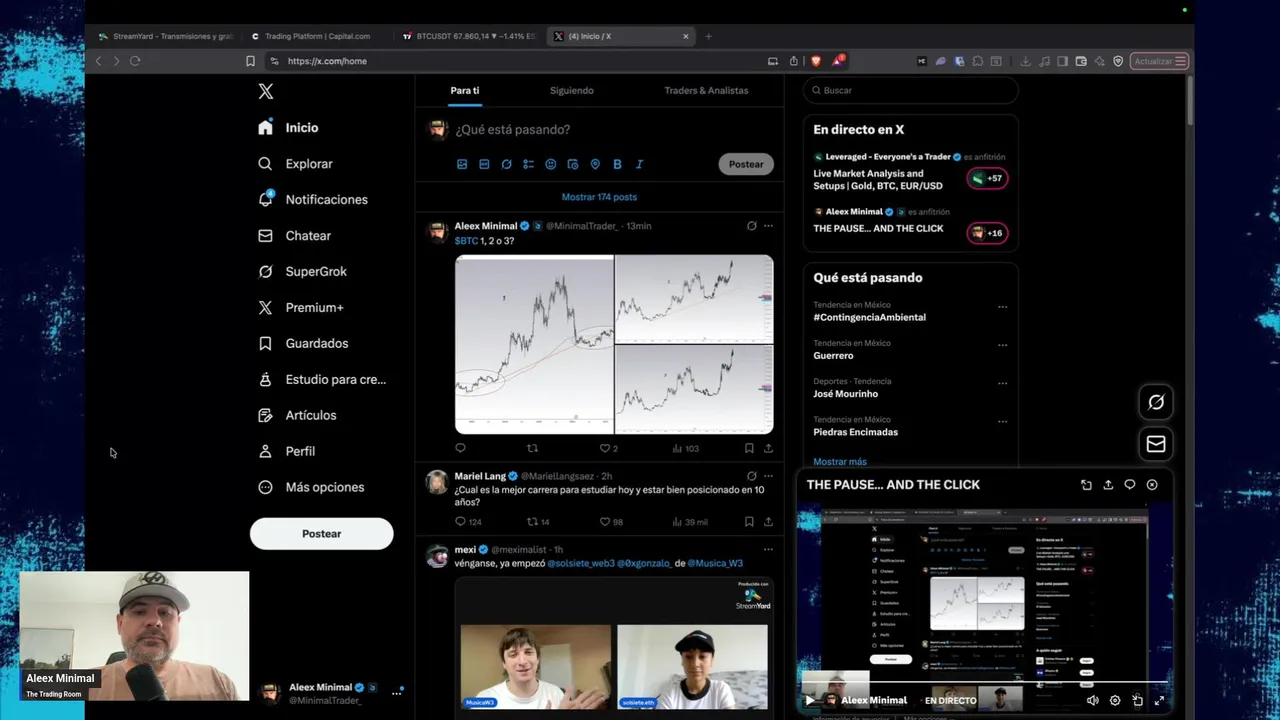Like Aleex Minimal's $BTC post
Image resolution: width=1280 pixels, height=720 pixels.
pos(608,448)
